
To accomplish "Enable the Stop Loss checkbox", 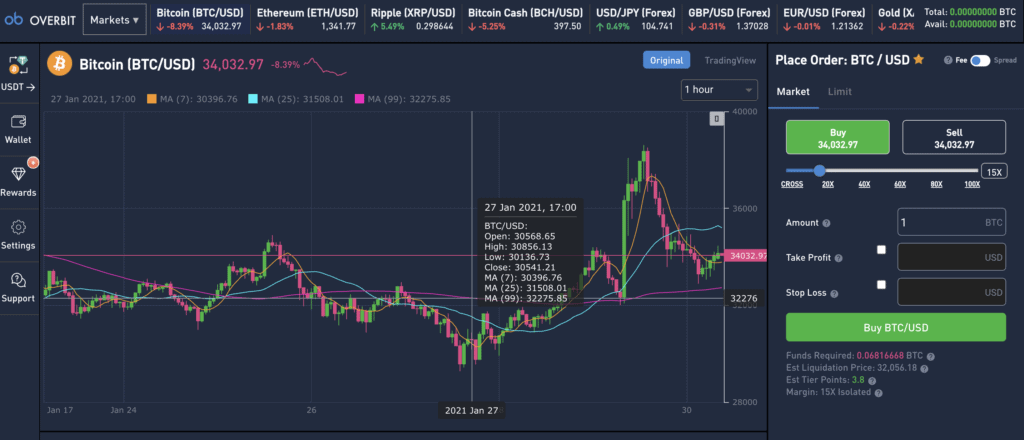I will click(882, 285).
